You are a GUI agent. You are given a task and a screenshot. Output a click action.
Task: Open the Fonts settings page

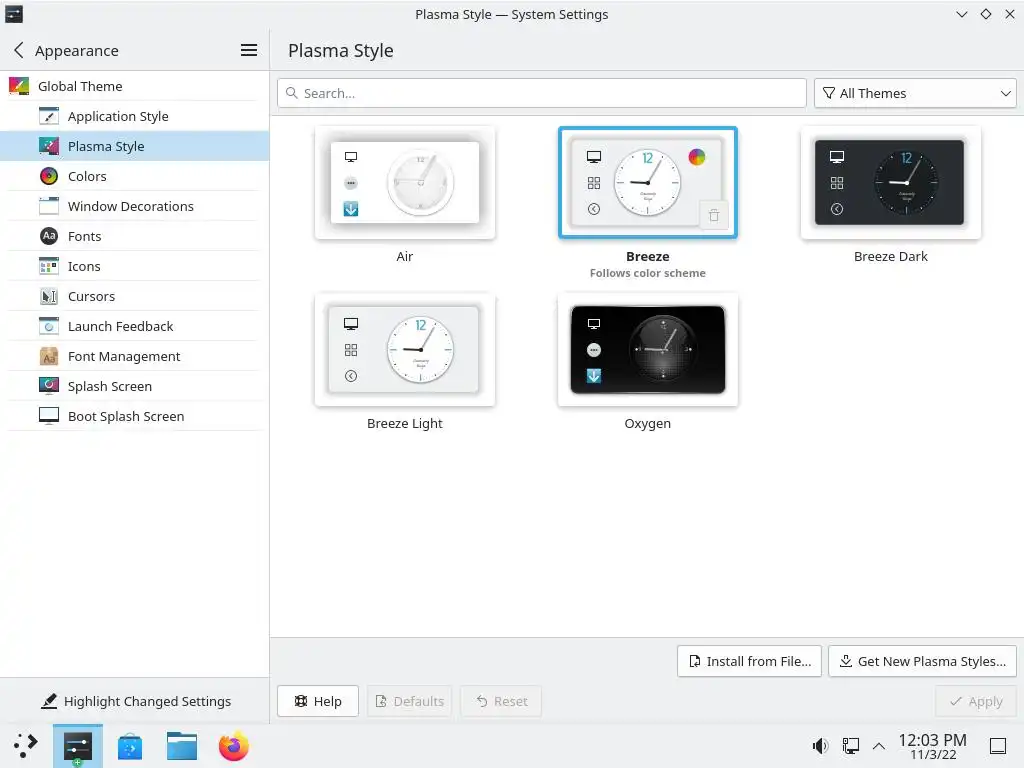coord(135,236)
